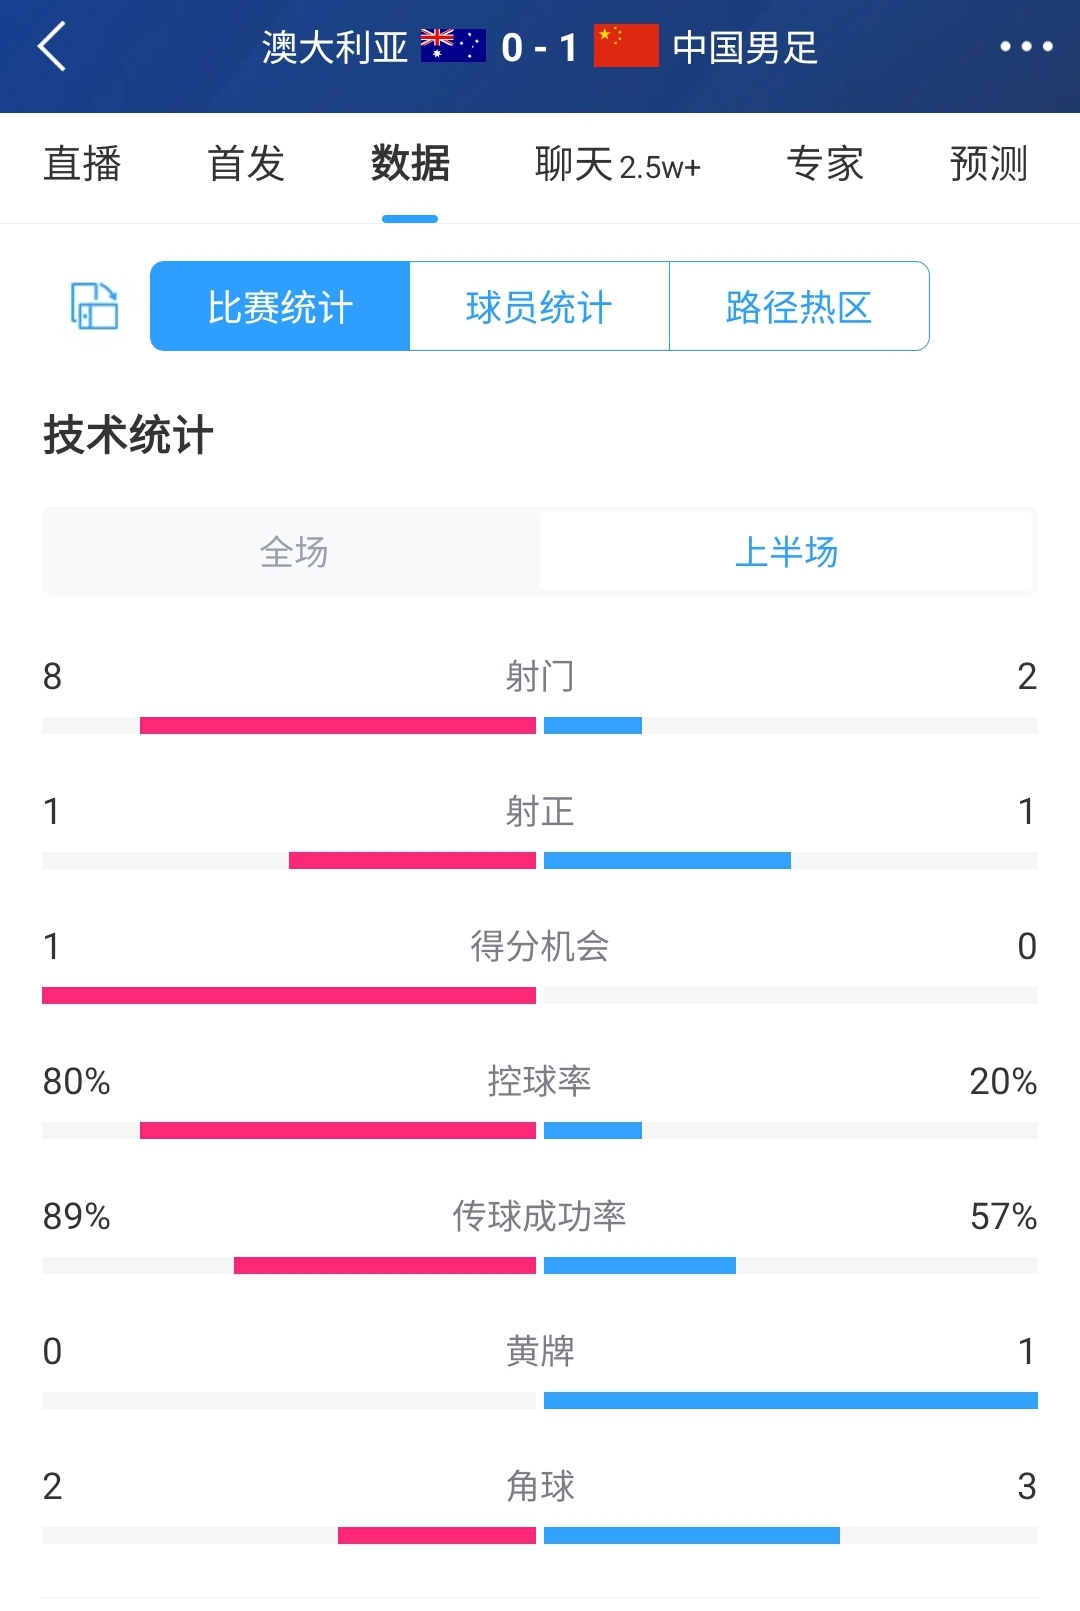Switch to 球员统计 player stats
The height and width of the screenshot is (1611, 1080).
(x=539, y=306)
